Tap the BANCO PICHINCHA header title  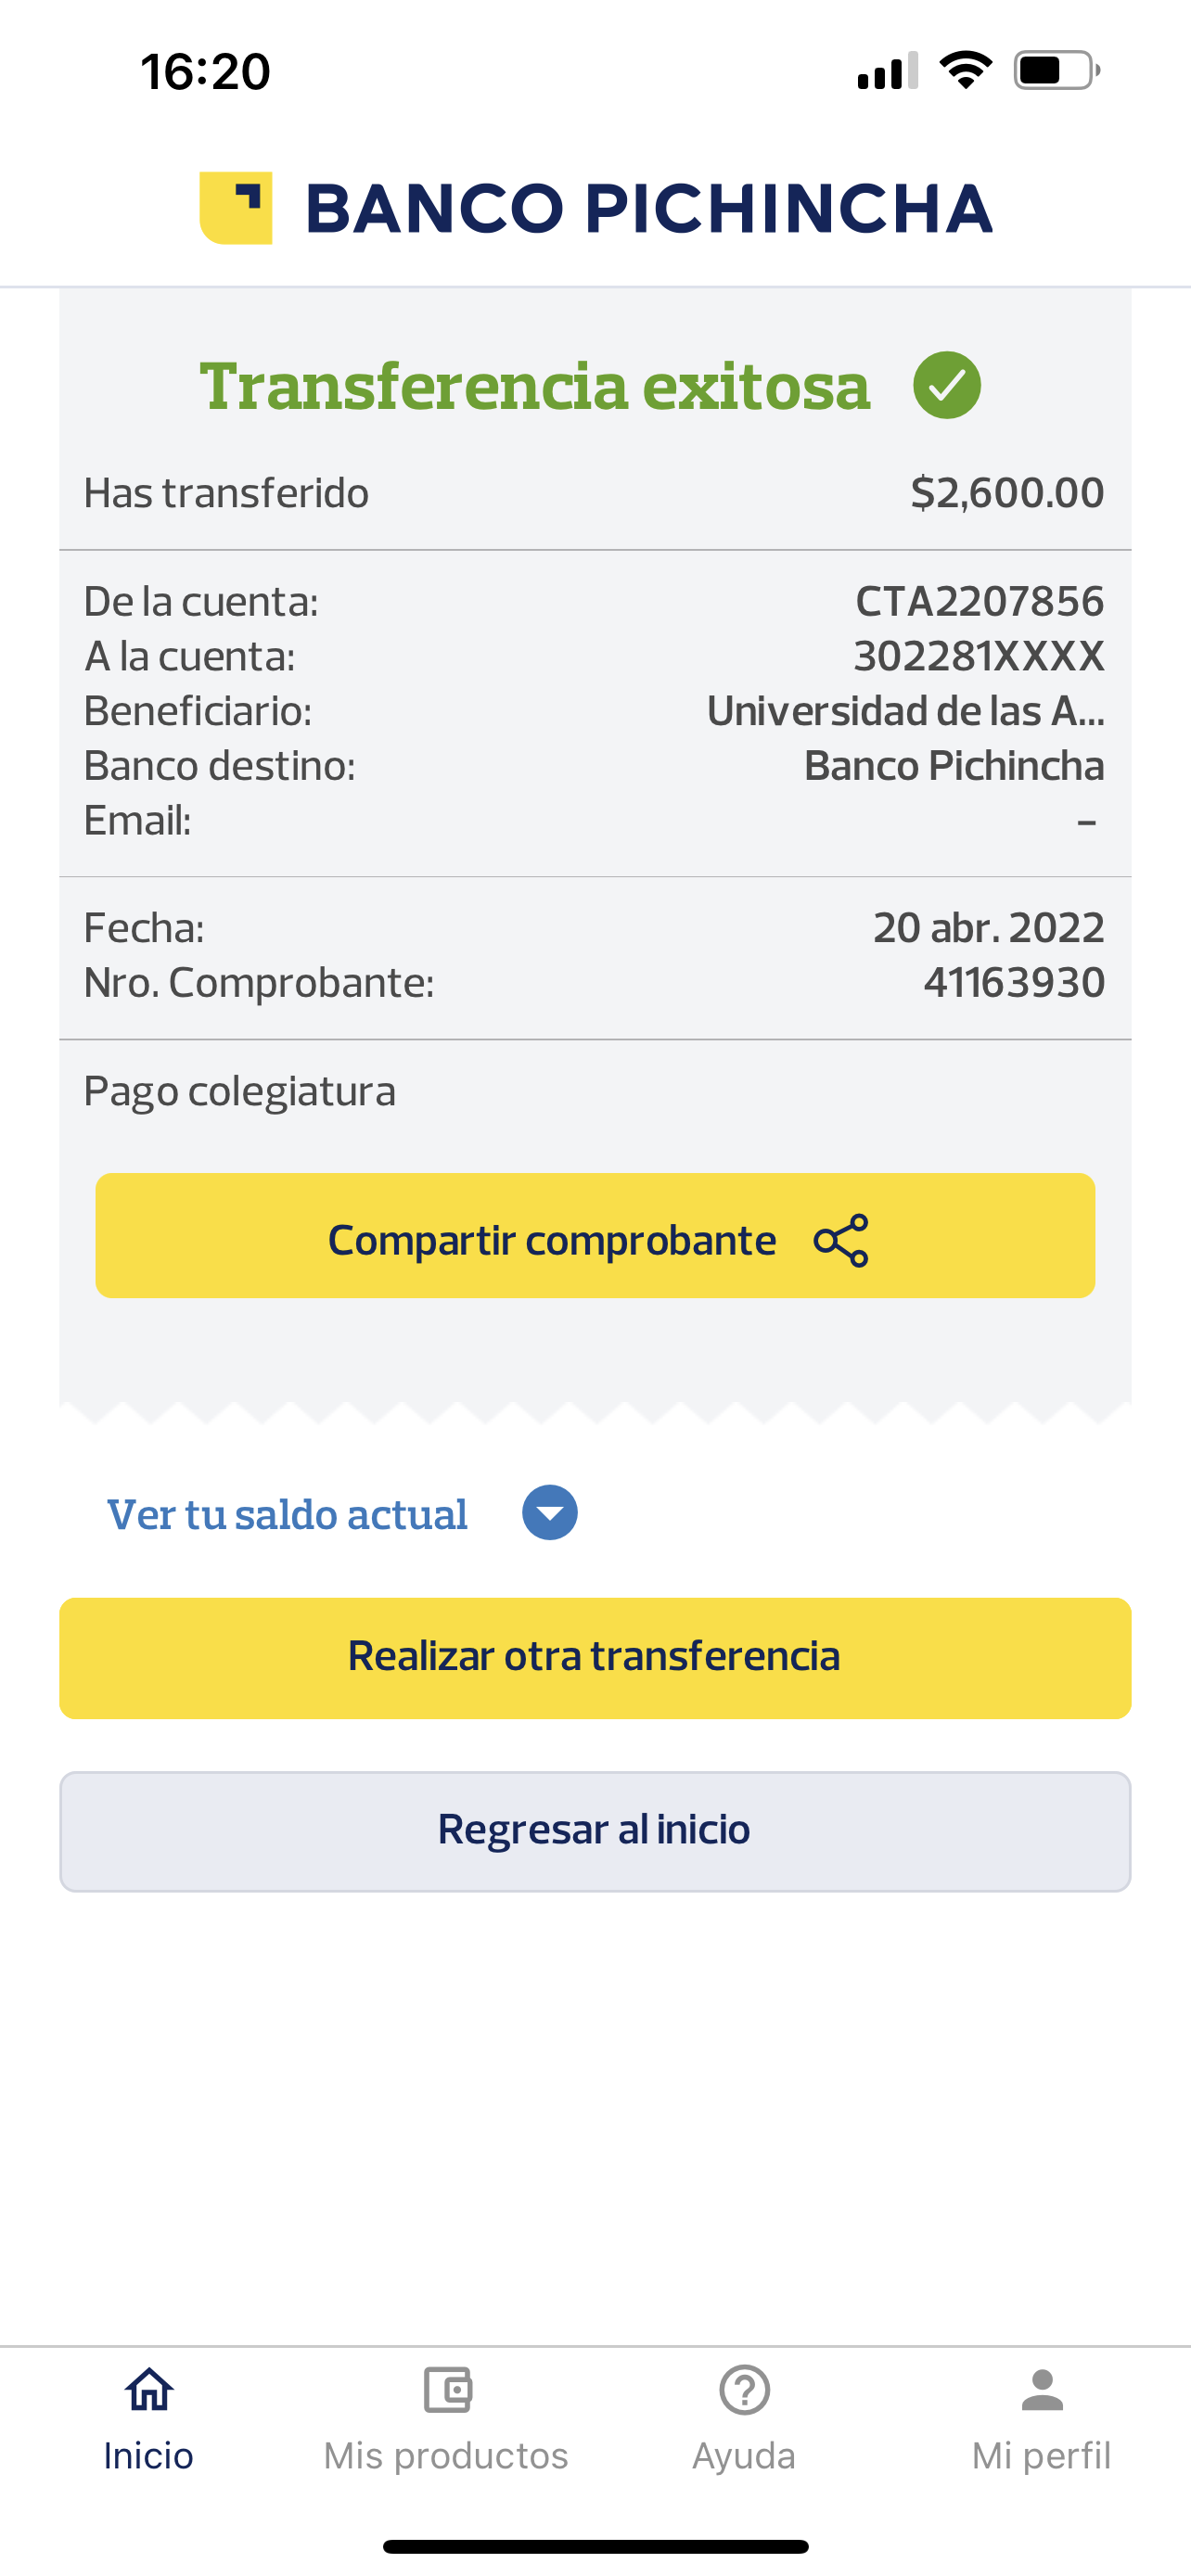[x=648, y=208]
